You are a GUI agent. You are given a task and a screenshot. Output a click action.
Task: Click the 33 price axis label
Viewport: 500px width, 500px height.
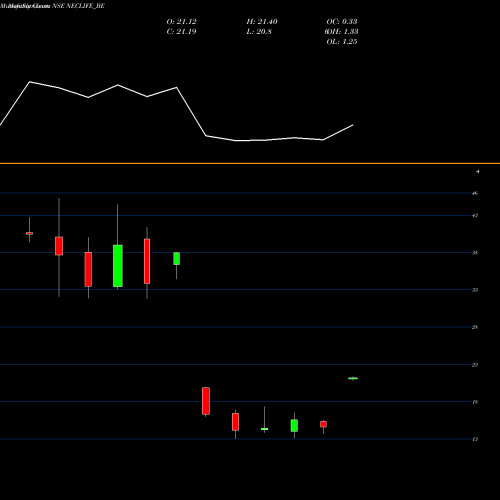point(475,290)
